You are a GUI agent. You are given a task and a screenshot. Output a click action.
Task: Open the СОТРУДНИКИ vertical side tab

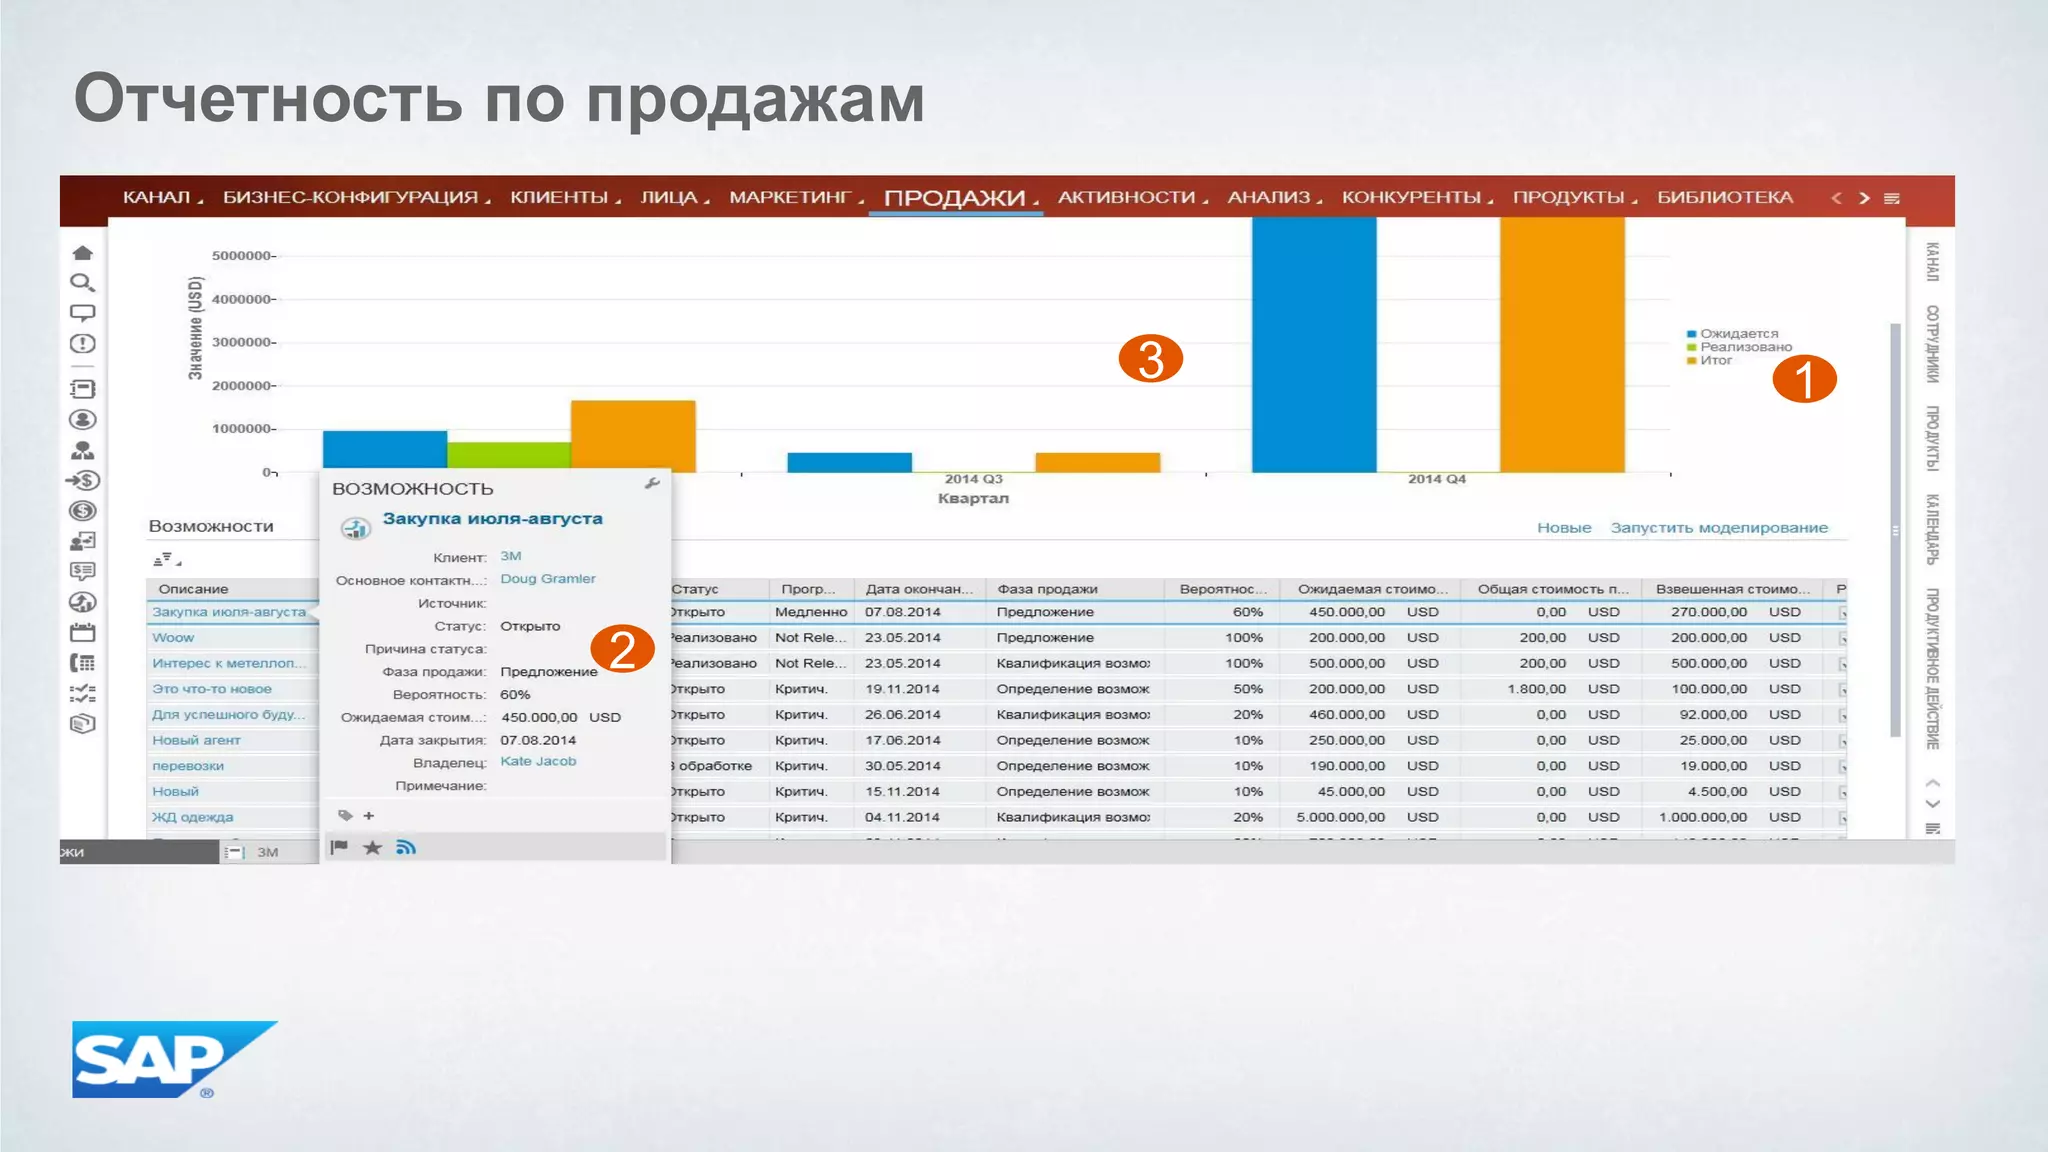pyautogui.click(x=1933, y=344)
